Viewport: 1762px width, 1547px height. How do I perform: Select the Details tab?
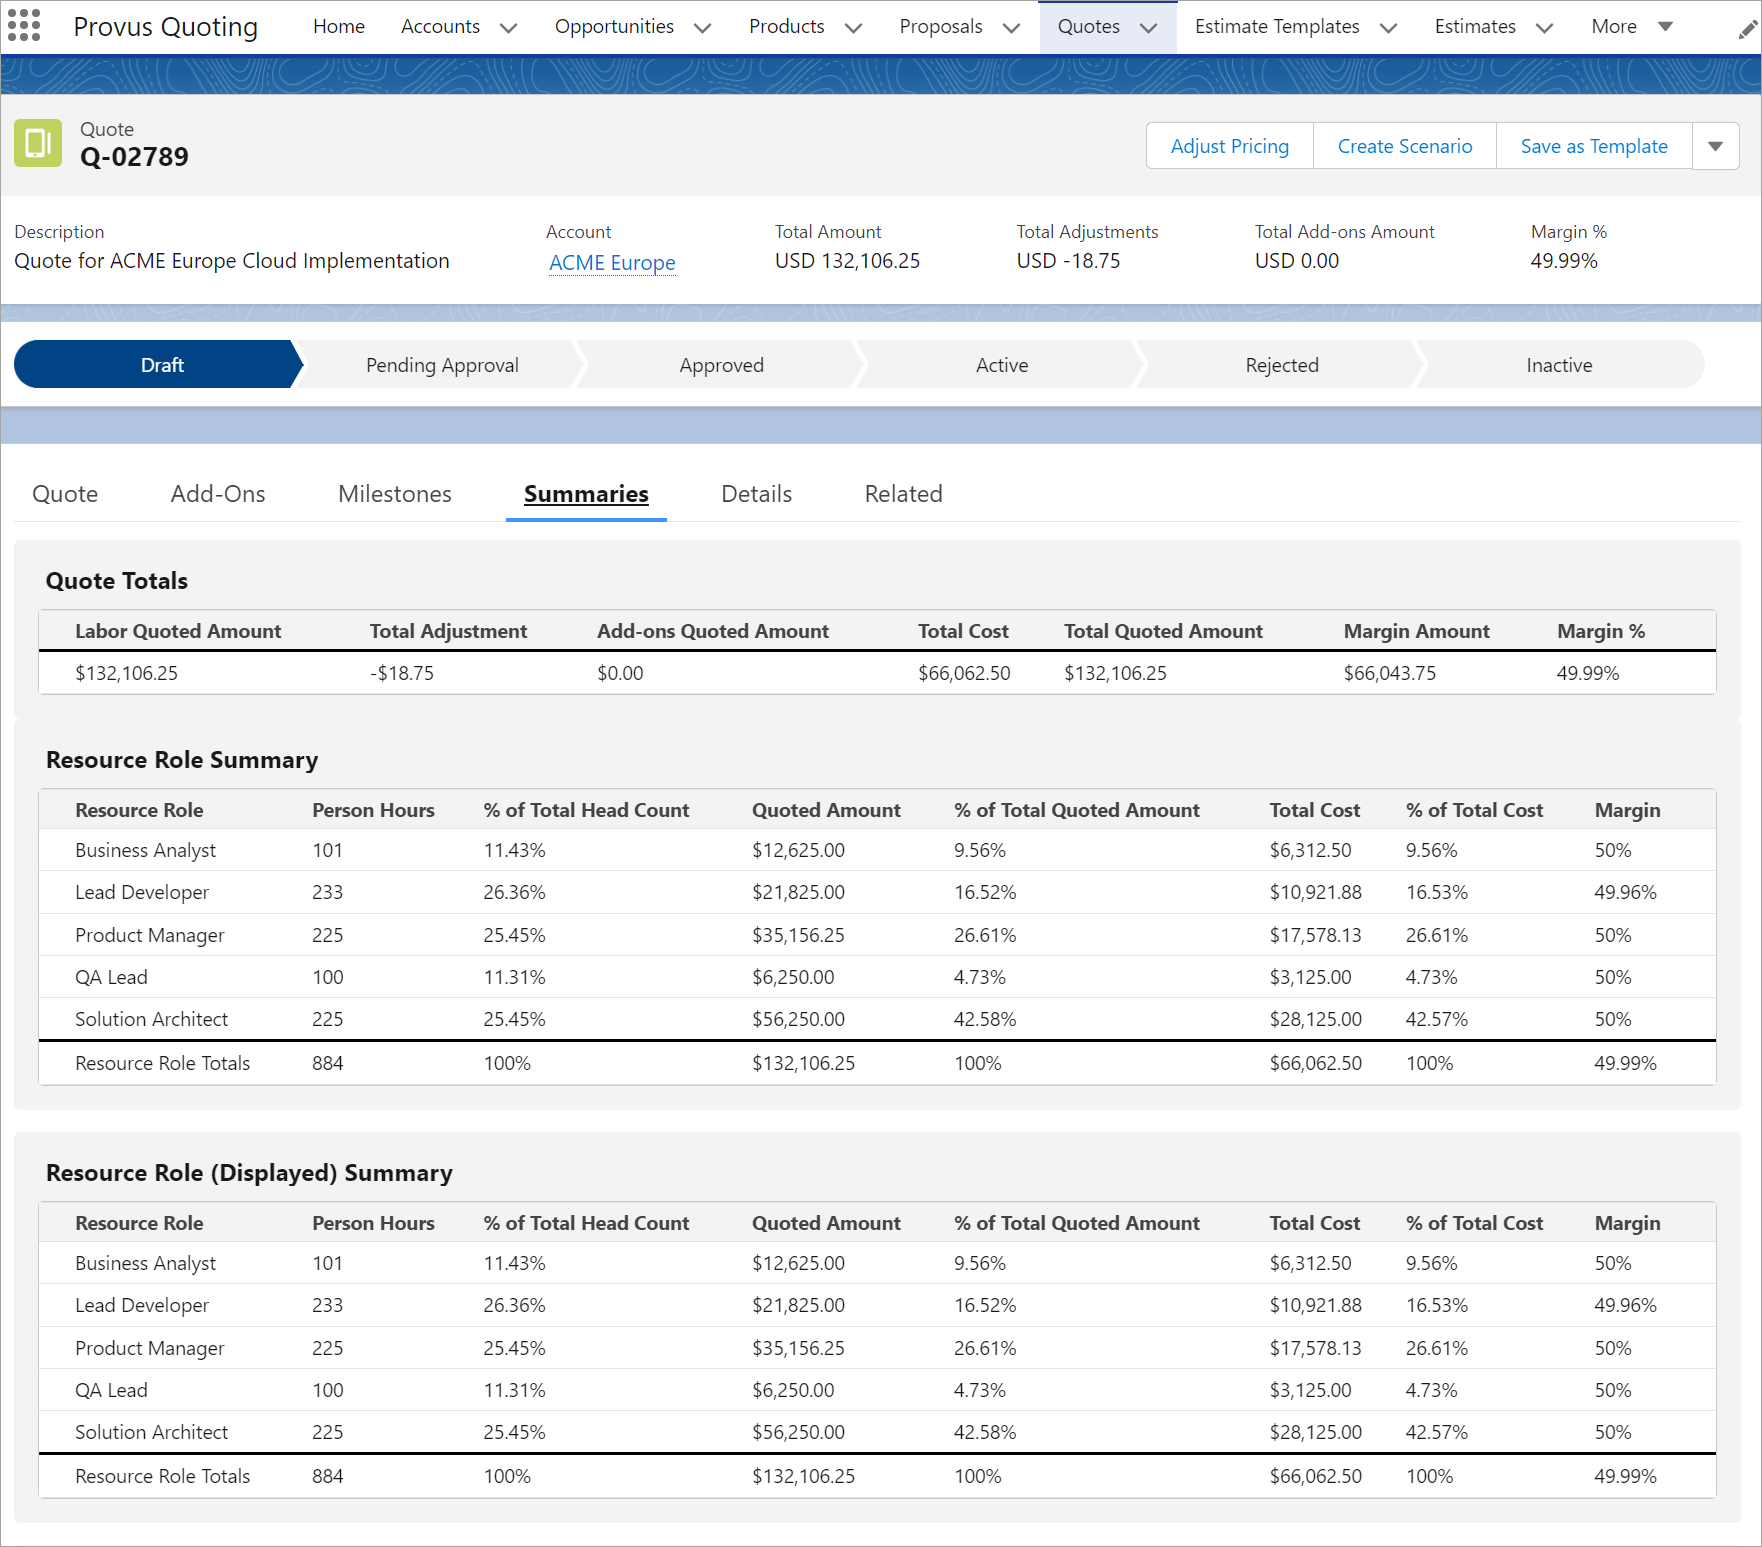(x=756, y=494)
